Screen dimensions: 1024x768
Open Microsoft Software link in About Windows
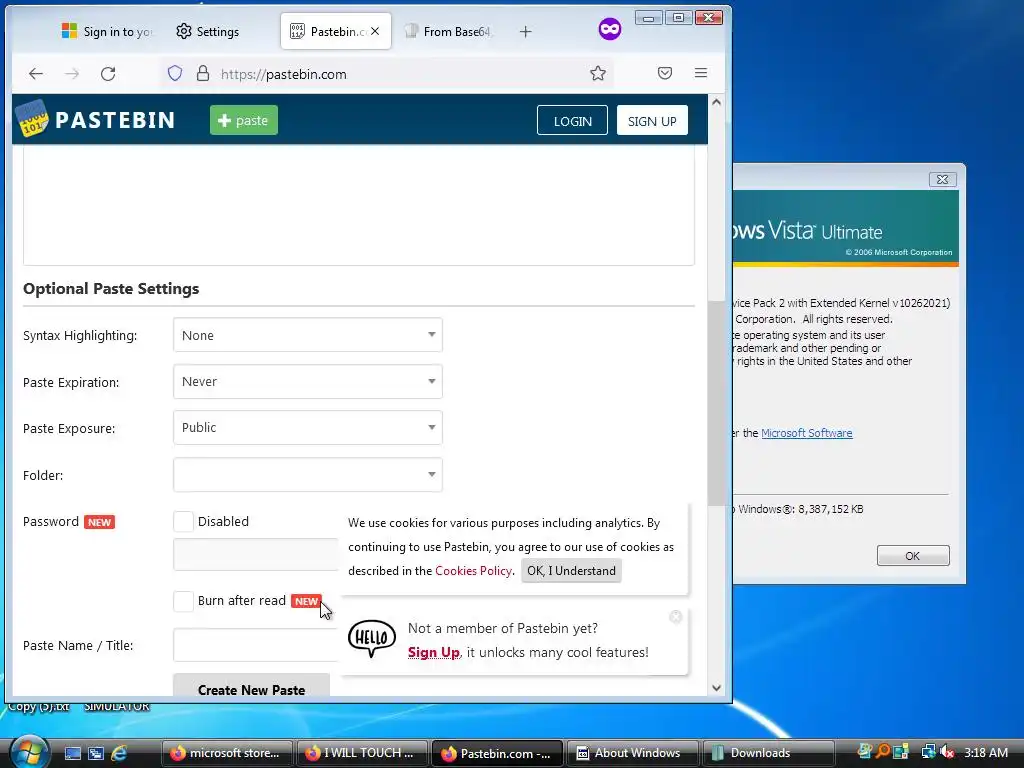pos(807,433)
